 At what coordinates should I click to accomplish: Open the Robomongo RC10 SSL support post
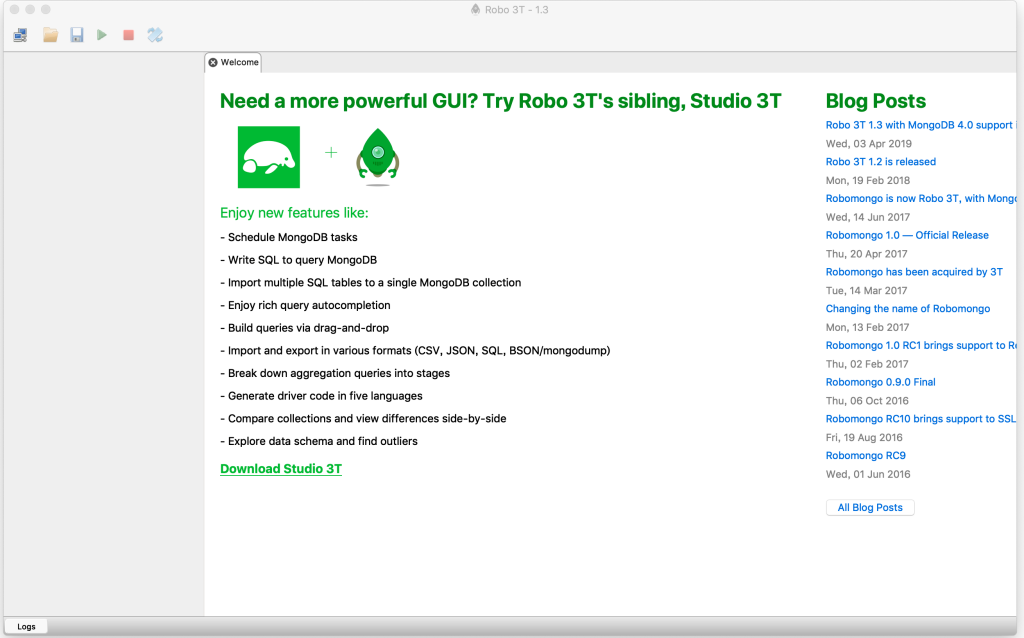921,419
